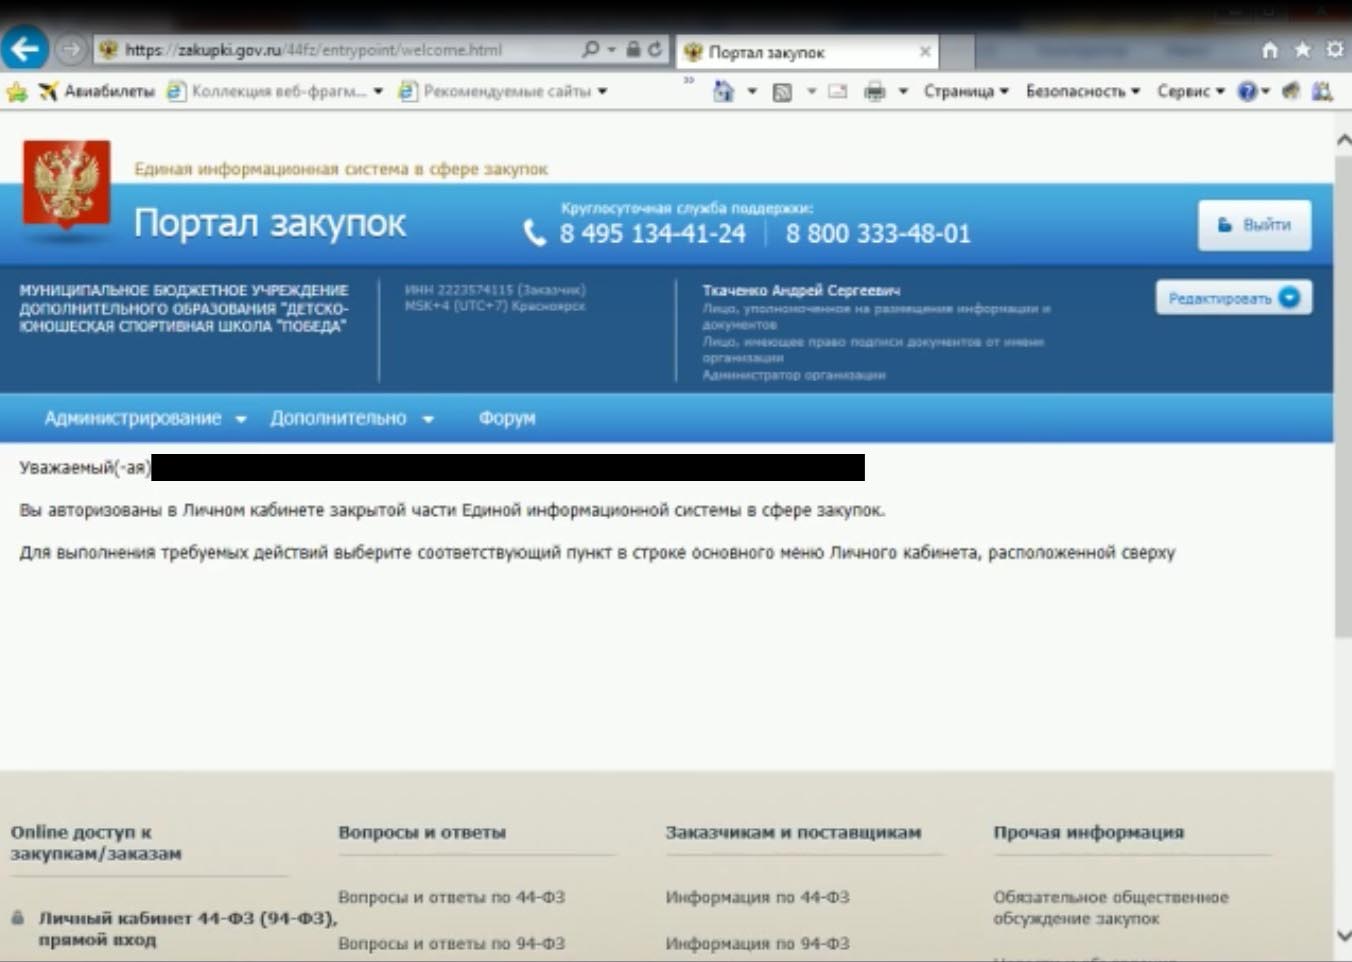Click the Read mail envelope icon
This screenshot has height=962, width=1352.
(838, 92)
